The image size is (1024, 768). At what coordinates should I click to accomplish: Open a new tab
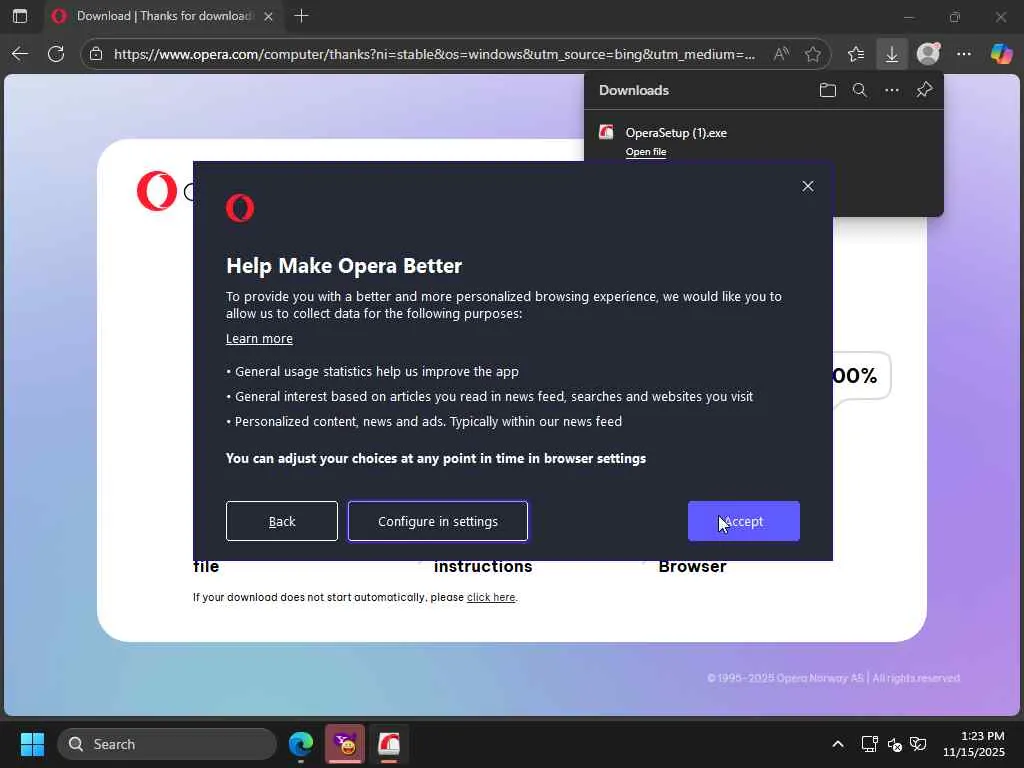(x=301, y=16)
